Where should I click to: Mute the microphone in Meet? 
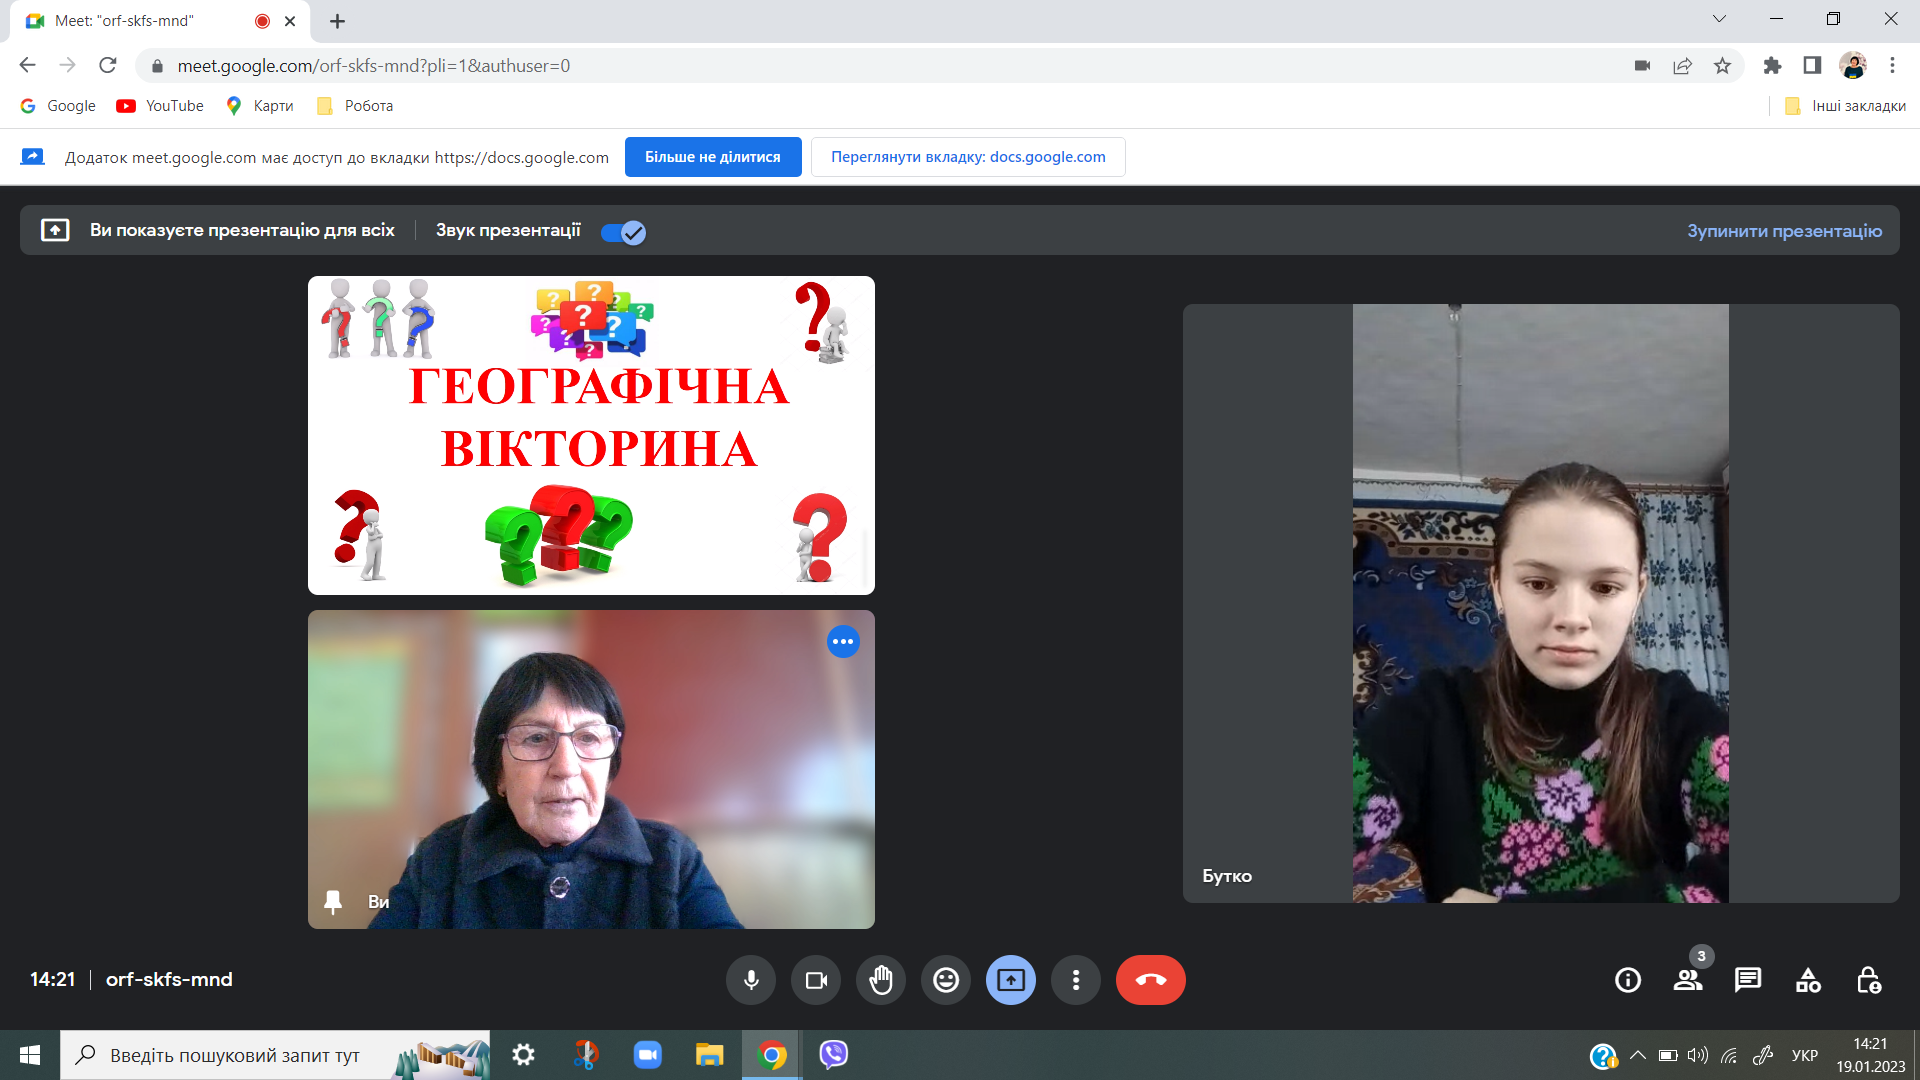(x=751, y=980)
